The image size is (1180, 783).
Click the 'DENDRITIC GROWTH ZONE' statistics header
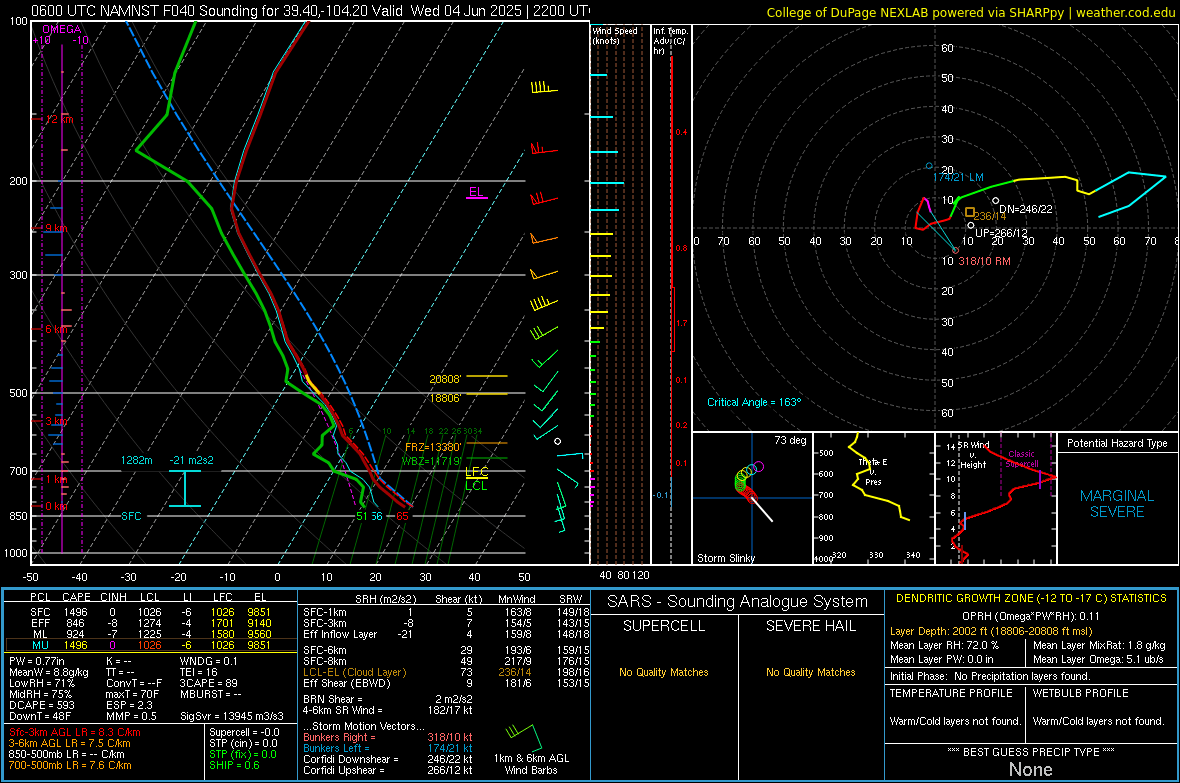point(1031,599)
